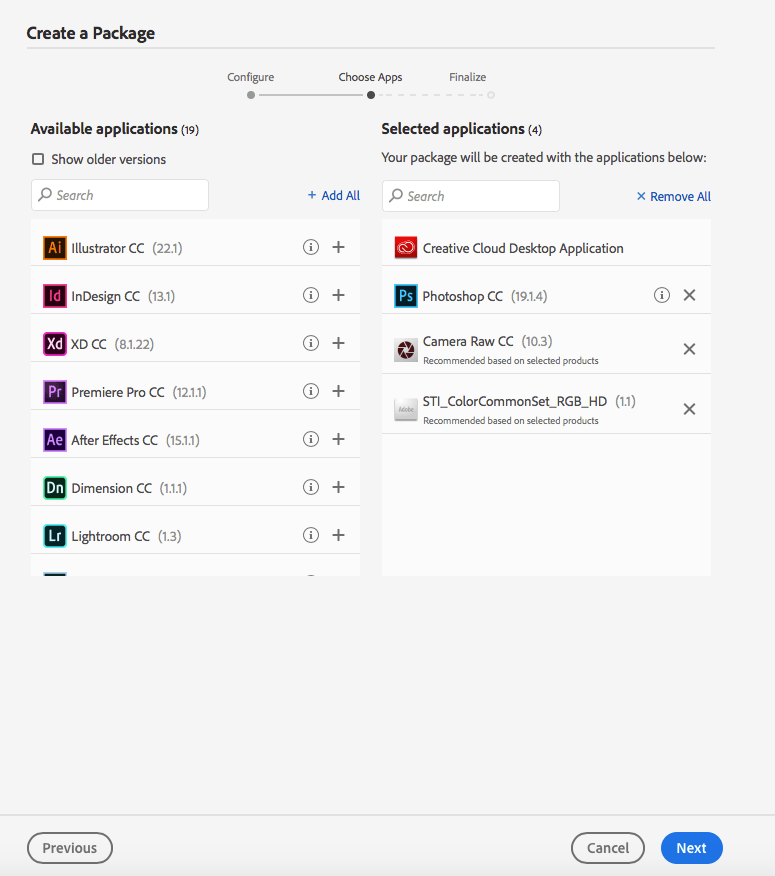Open info for Illustrator CC
The height and width of the screenshot is (876, 775).
coord(311,247)
